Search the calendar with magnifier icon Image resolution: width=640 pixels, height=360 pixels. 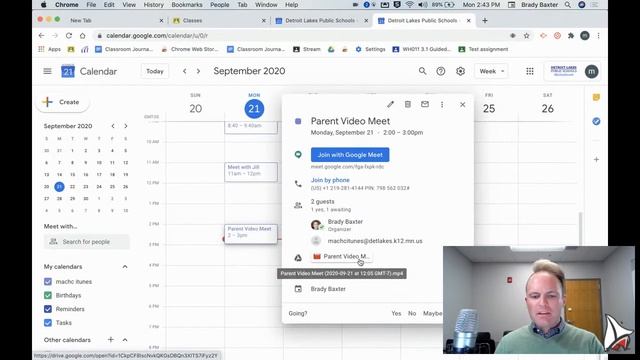click(x=422, y=71)
